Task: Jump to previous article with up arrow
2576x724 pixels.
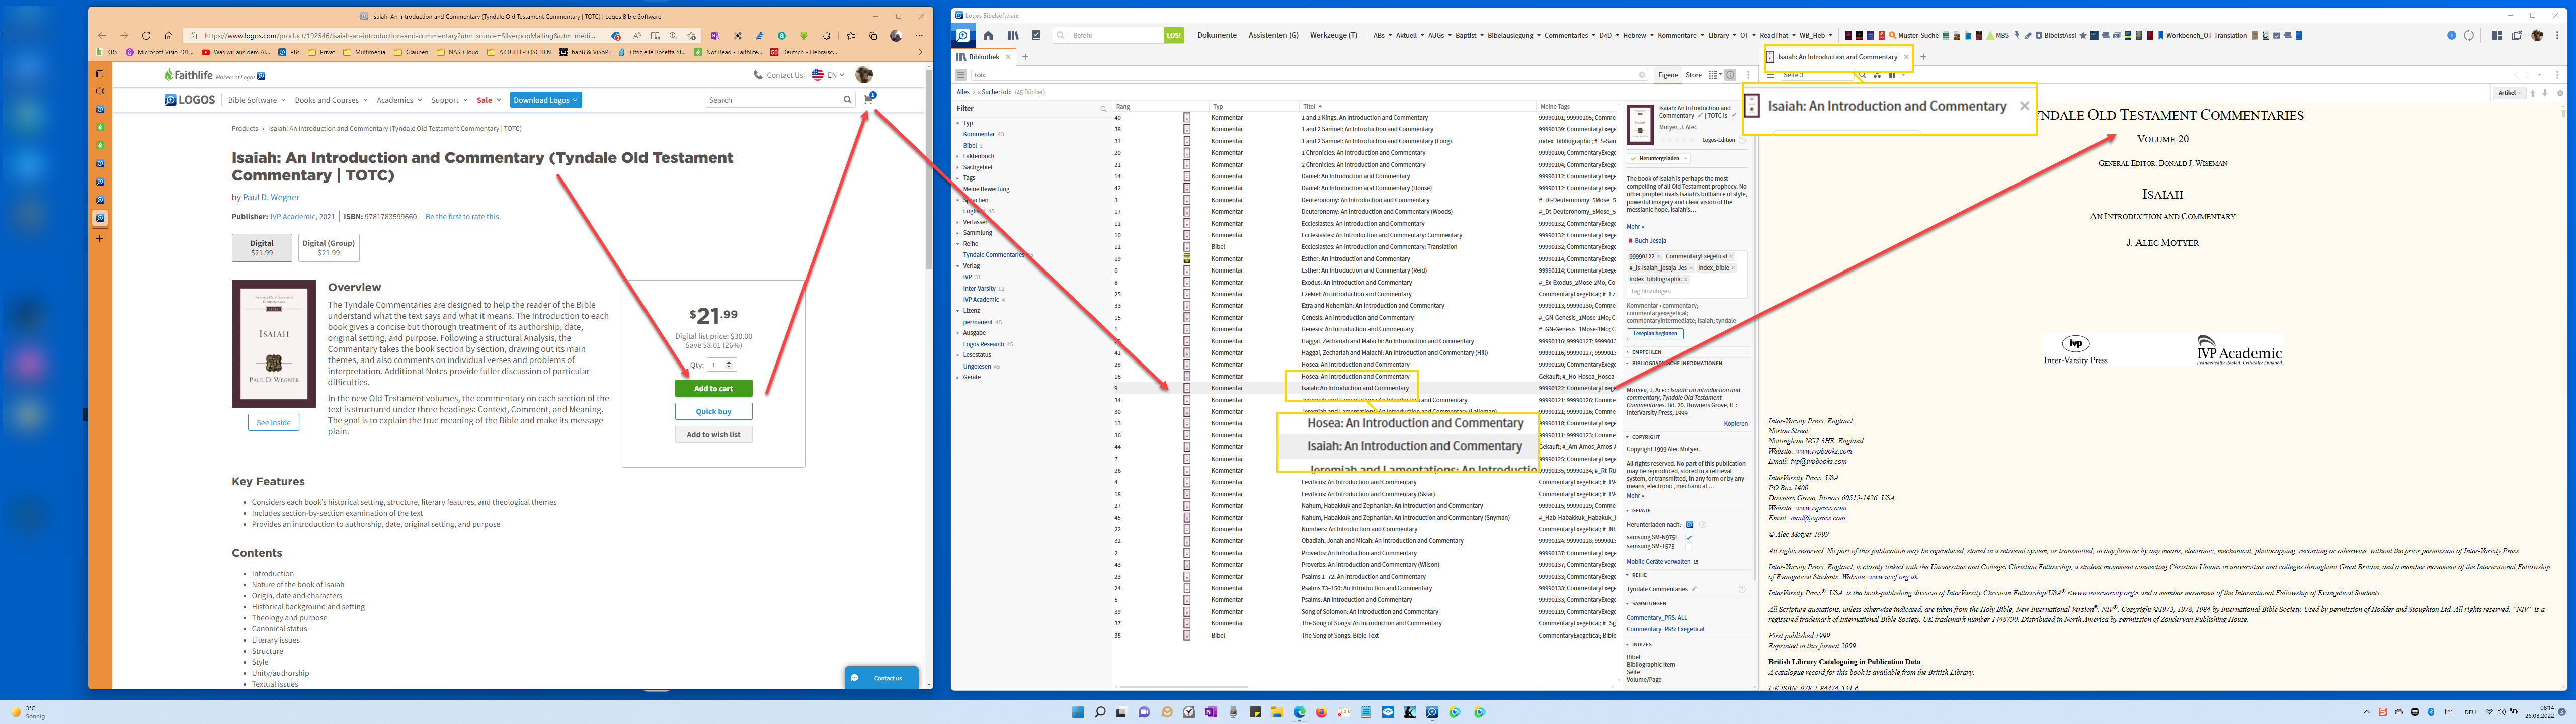Action: coord(2533,93)
